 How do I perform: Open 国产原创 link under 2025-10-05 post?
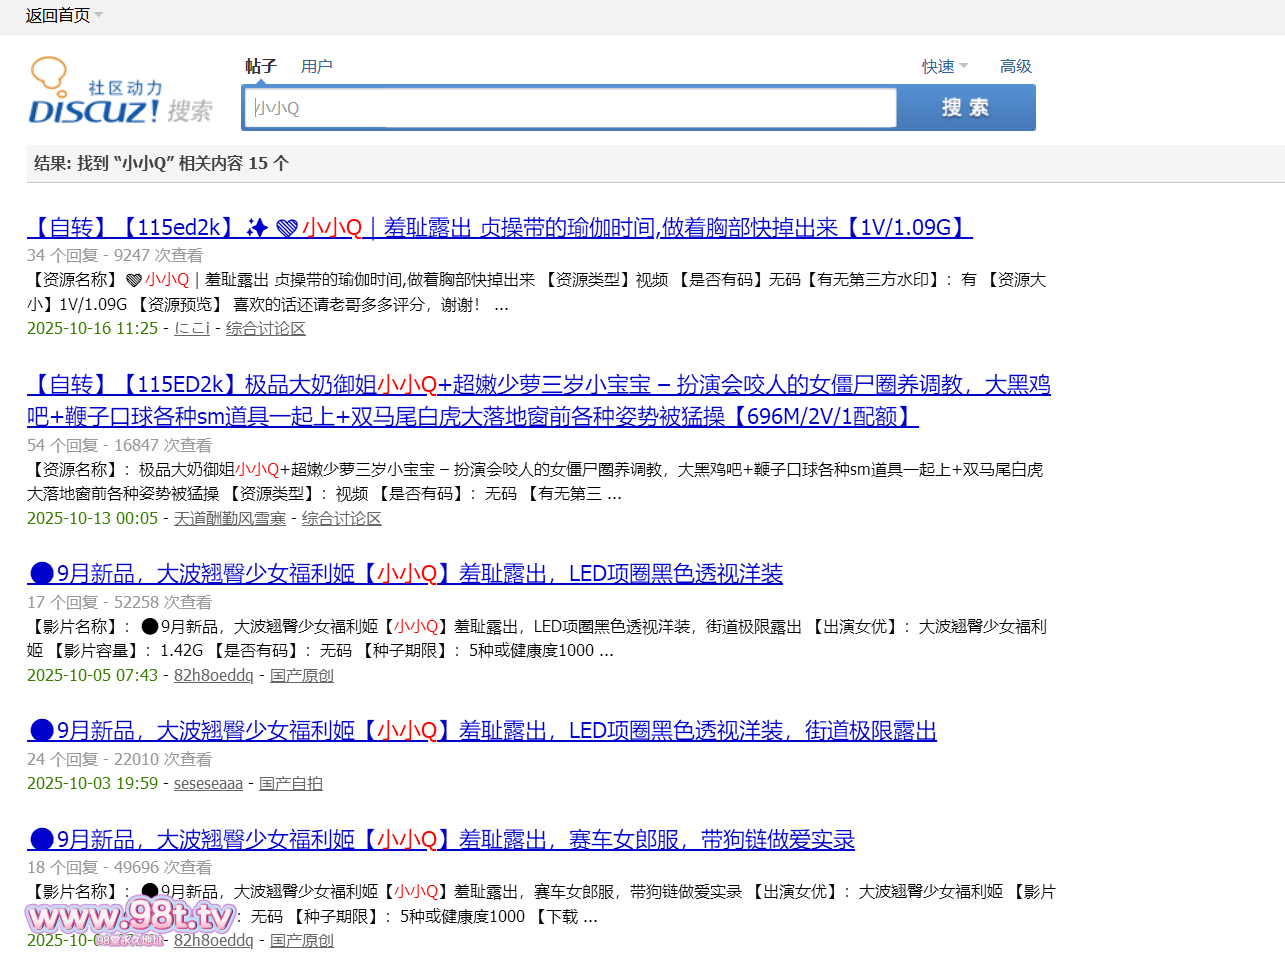pos(302,676)
